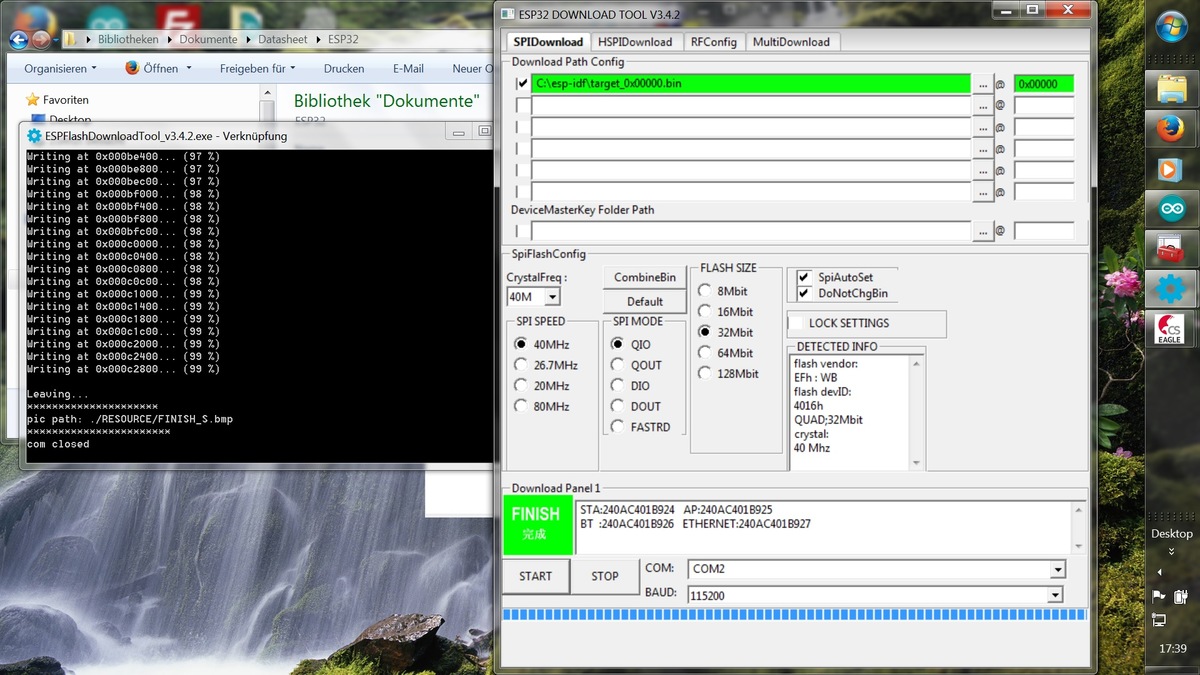Open the CrystalFreq 40M dropdown

coord(552,297)
